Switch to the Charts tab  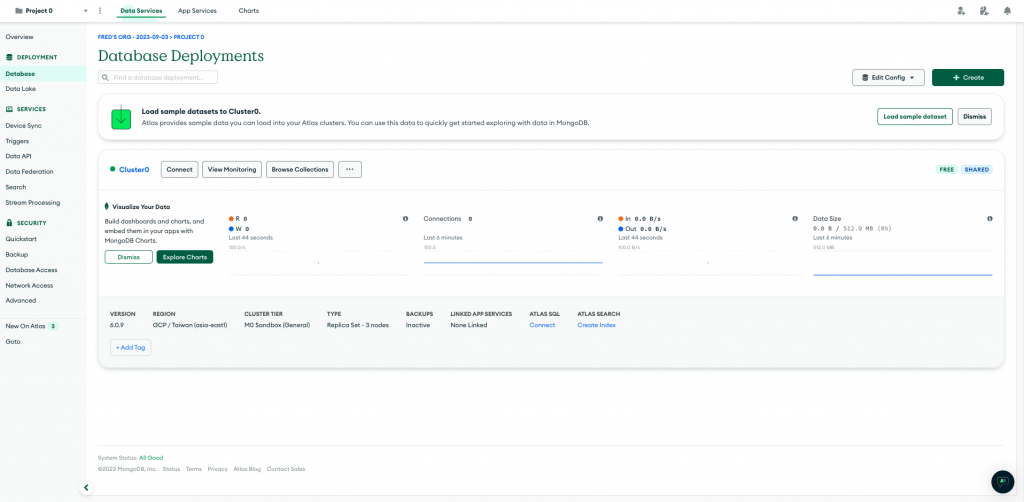coord(249,10)
